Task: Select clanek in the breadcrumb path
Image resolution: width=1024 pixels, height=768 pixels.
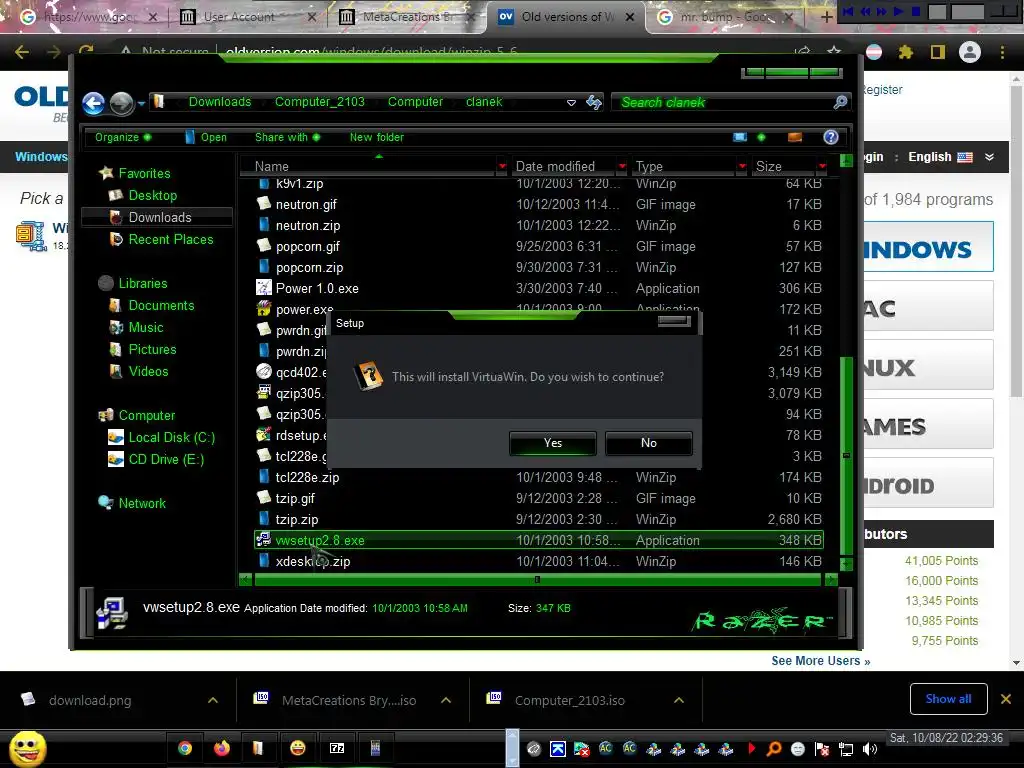Action: 484,102
